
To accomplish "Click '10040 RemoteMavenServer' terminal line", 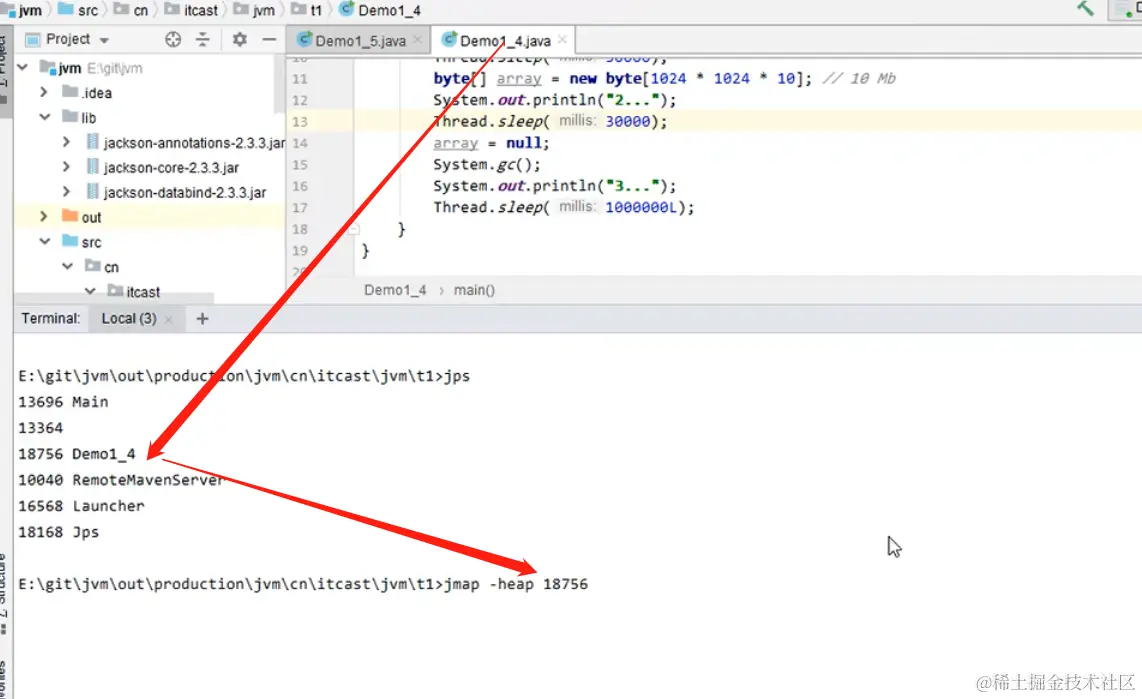I will pyautogui.click(x=121, y=480).
